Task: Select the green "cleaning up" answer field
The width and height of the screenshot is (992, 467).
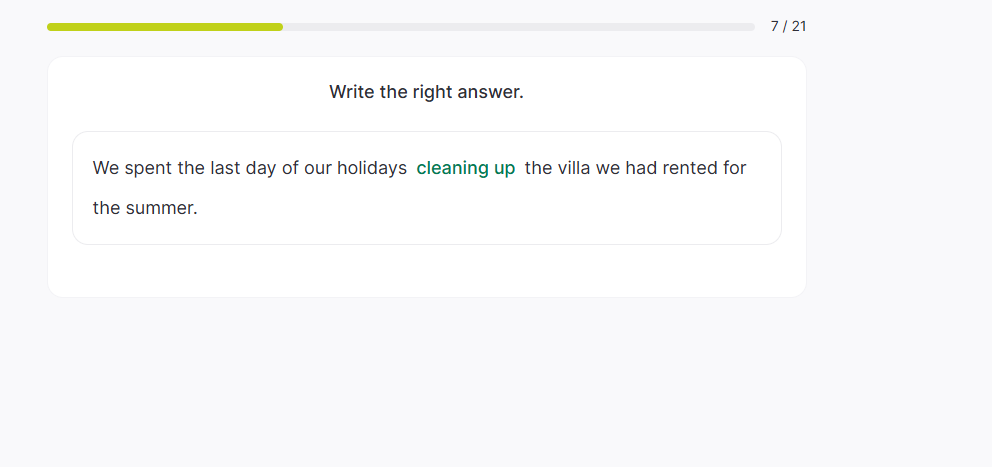Action: 466,168
